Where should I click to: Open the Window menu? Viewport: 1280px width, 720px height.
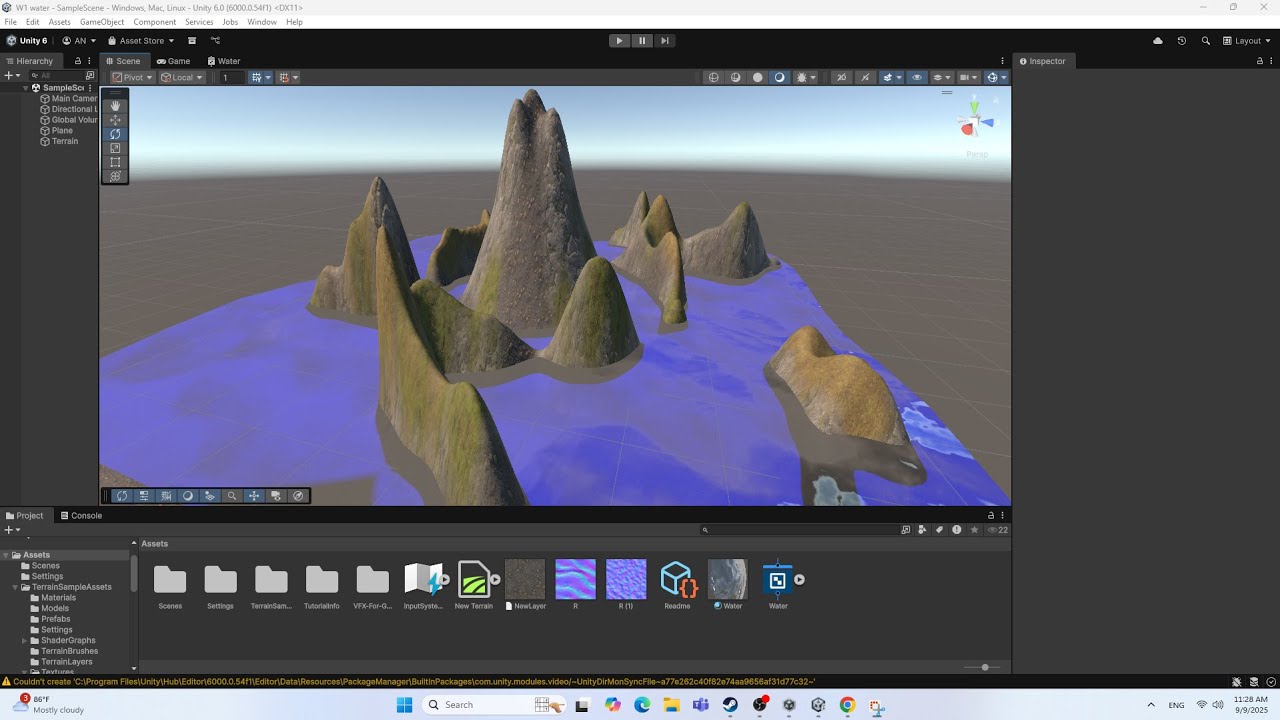pyautogui.click(x=262, y=22)
